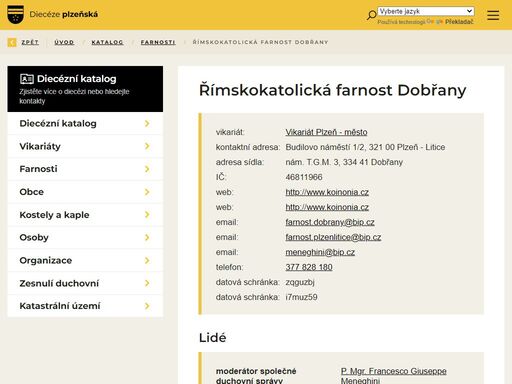
Task: Click the Překladač translator link
Action: (459, 22)
